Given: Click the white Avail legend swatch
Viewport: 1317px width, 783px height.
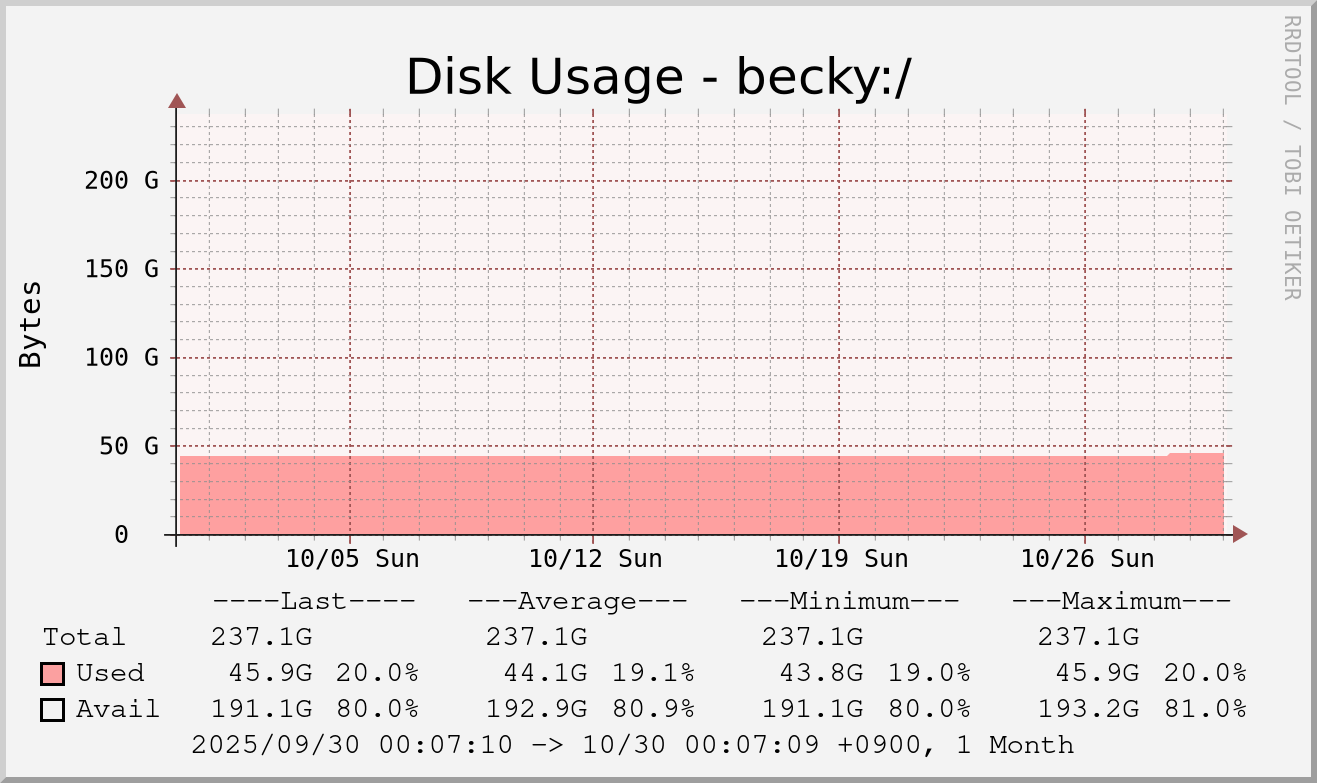Looking at the screenshot, I should (53, 710).
